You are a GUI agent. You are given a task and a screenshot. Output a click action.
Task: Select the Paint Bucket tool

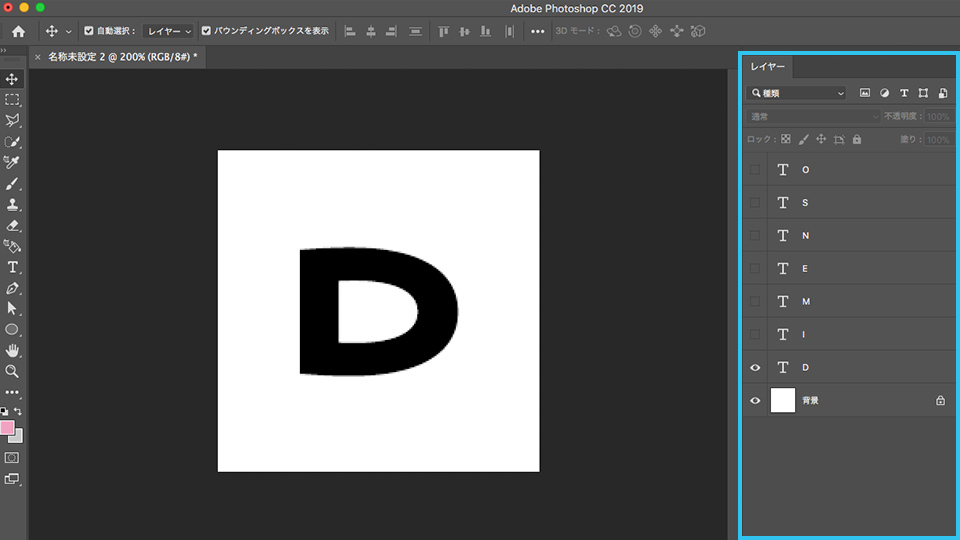tap(12, 246)
